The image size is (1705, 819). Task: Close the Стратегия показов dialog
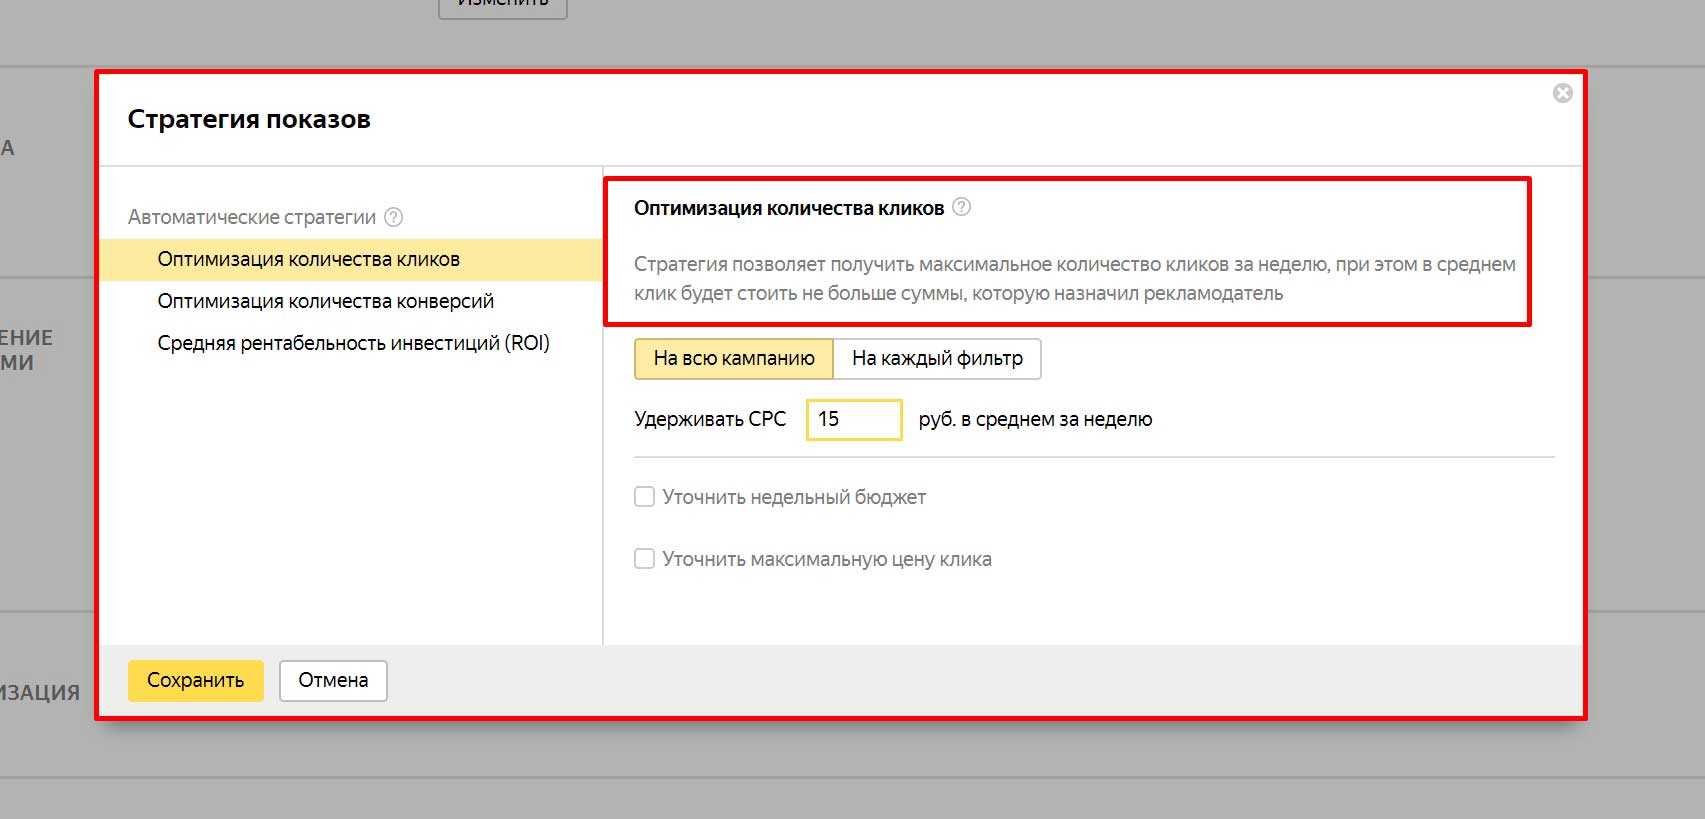coord(1562,93)
